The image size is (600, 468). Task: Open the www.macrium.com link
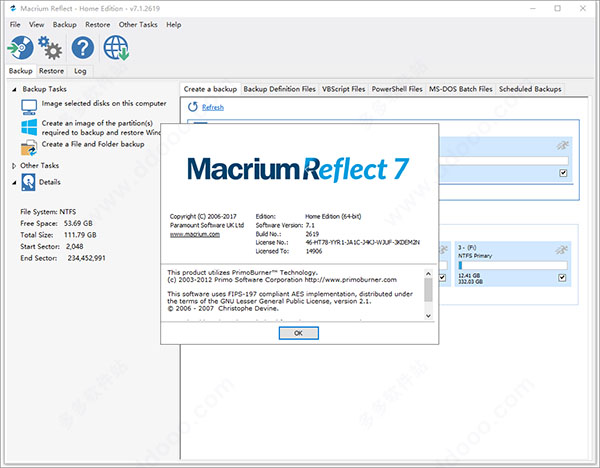coord(195,234)
